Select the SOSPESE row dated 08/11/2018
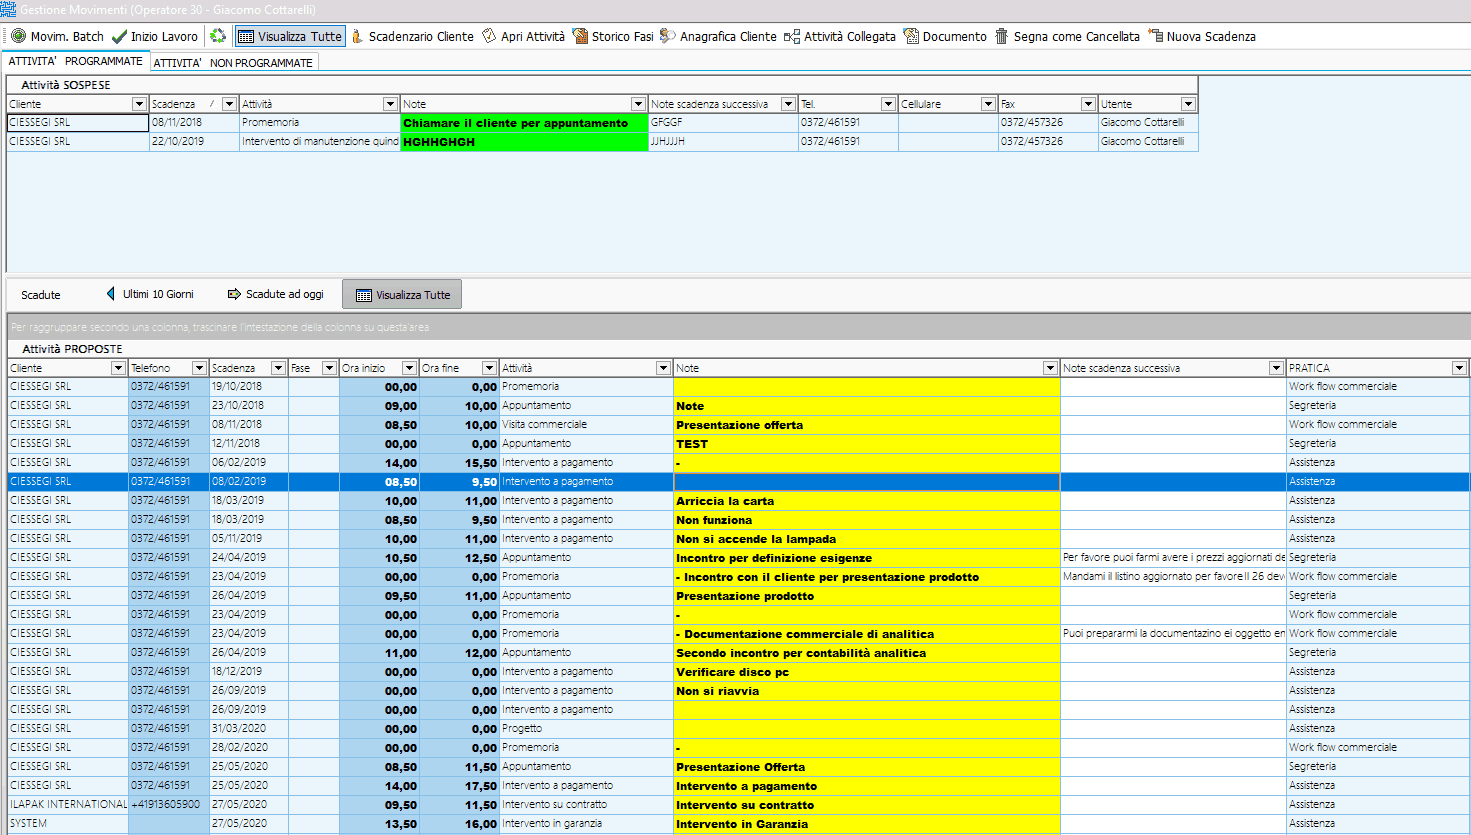Screen dimensions: 1471x835 (602, 123)
